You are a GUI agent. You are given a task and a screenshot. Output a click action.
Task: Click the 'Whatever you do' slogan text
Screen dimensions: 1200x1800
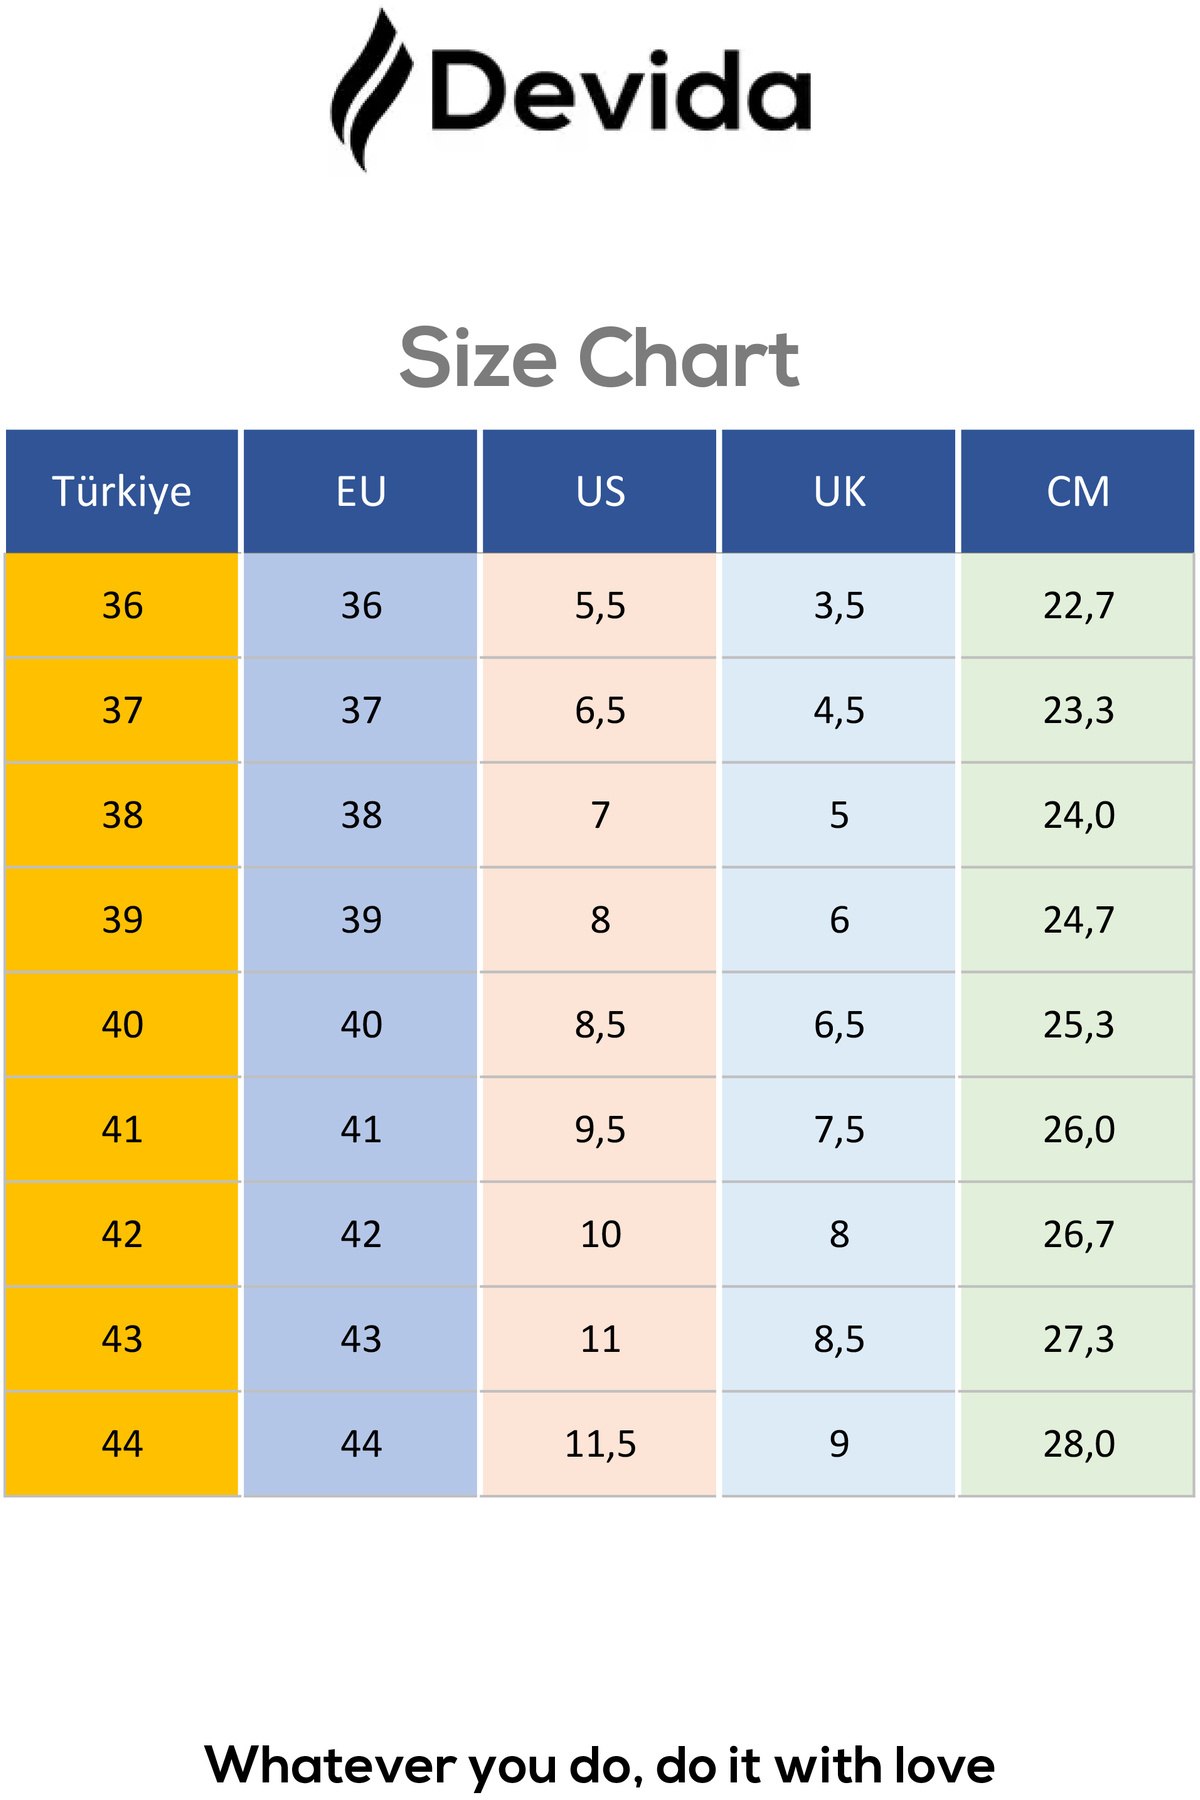(600, 1765)
